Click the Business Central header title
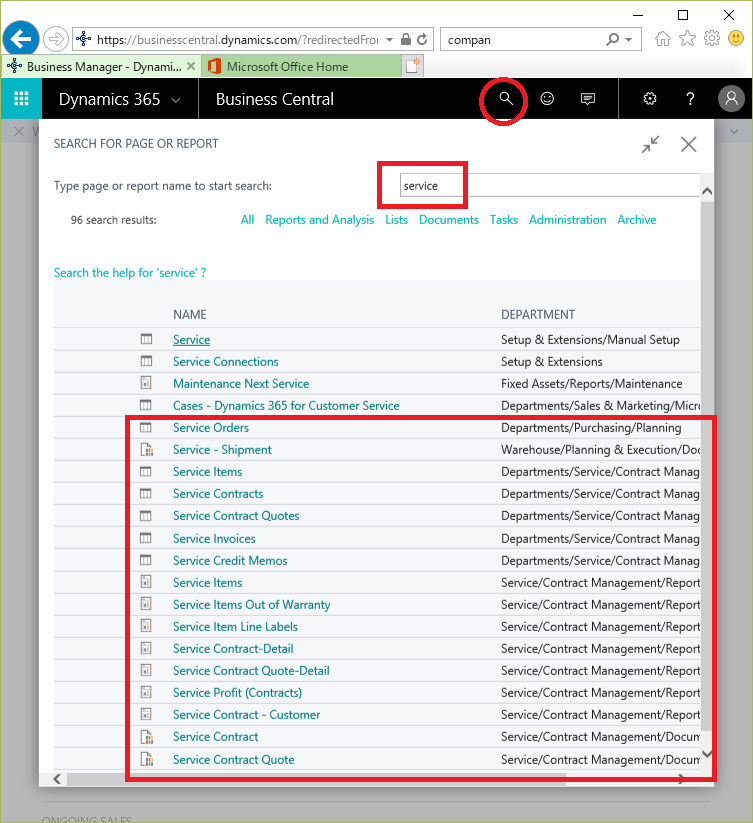This screenshot has height=823, width=753. [274, 99]
